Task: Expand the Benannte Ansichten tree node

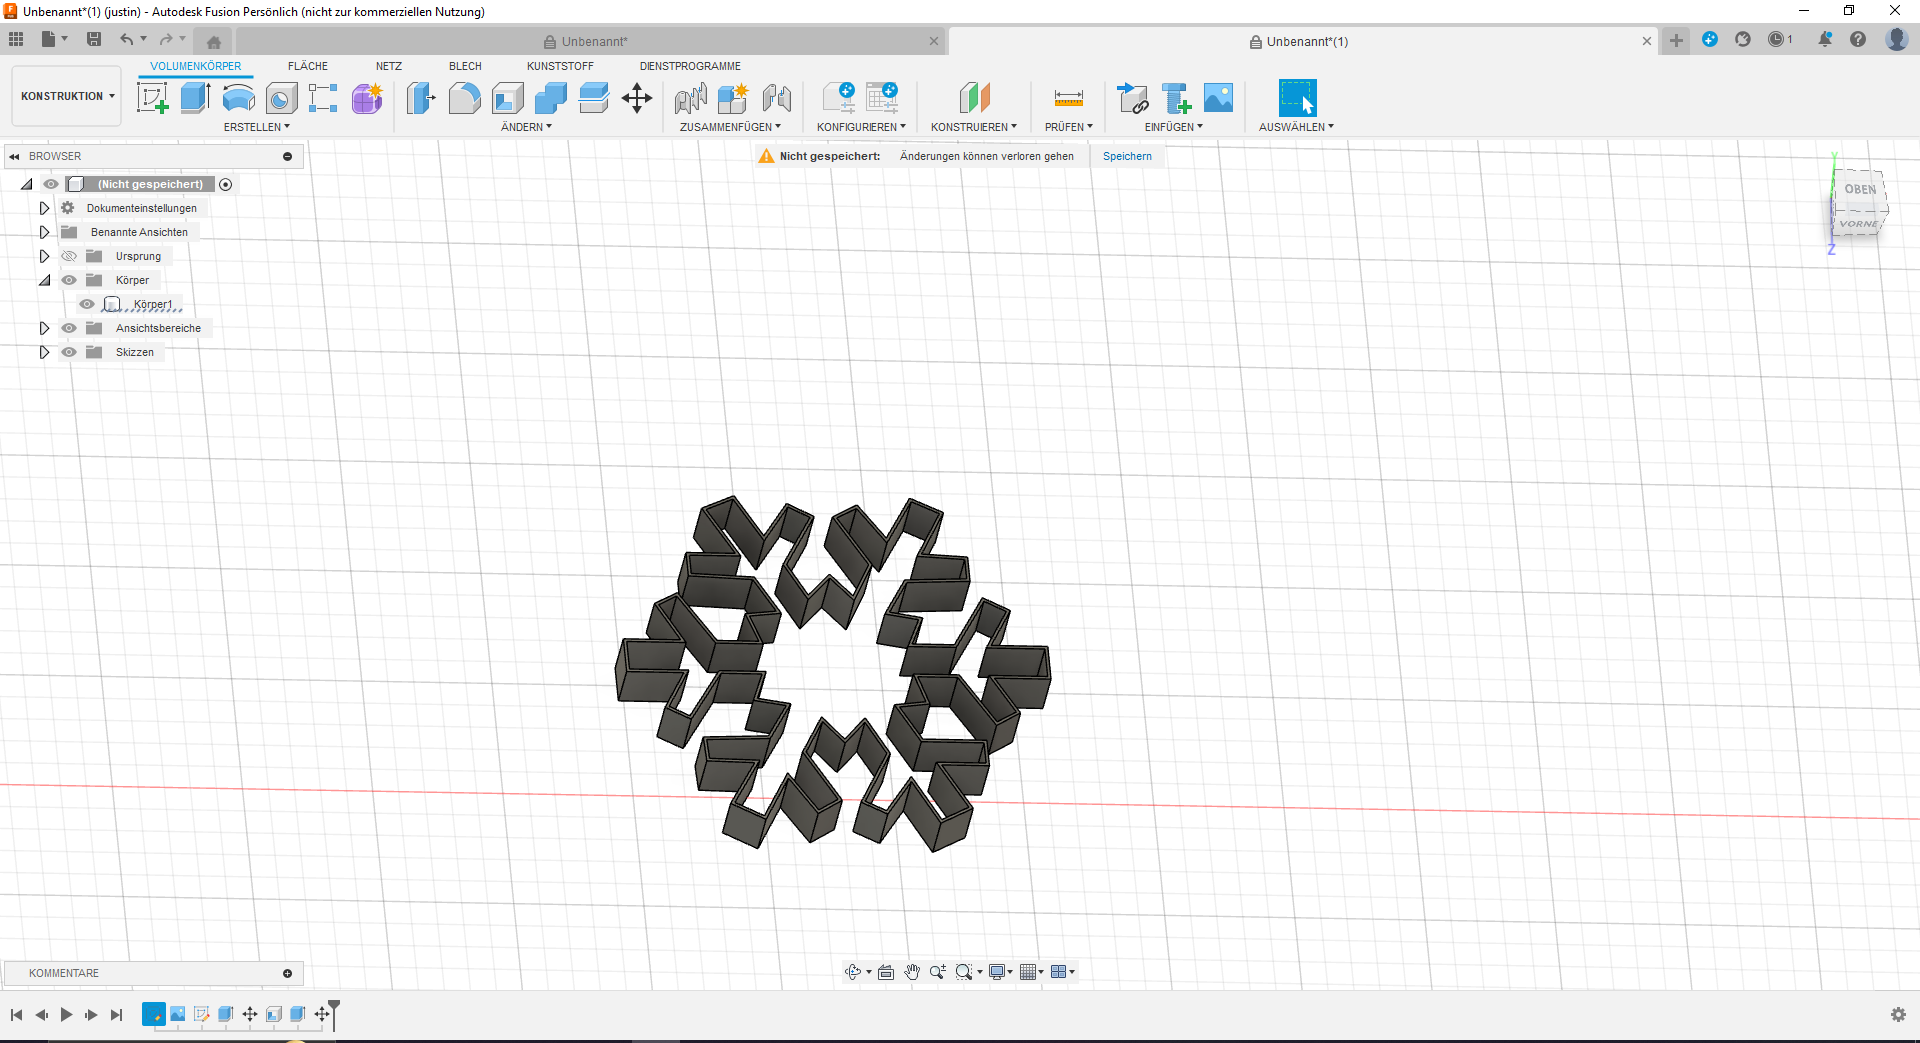Action: pyautogui.click(x=44, y=232)
